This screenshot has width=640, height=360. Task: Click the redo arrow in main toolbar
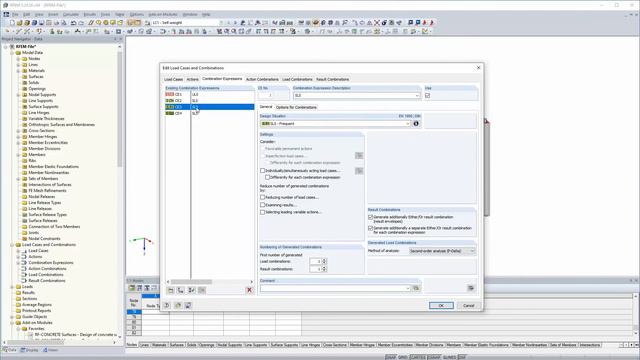point(82,23)
